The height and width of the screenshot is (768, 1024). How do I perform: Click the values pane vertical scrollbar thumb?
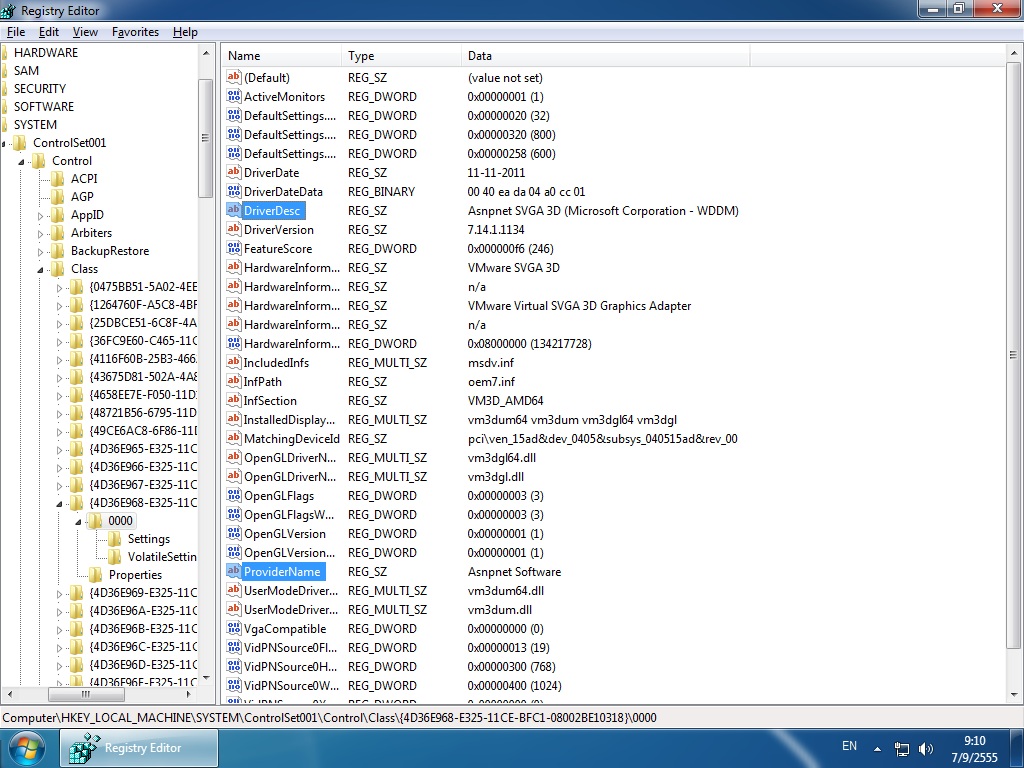1013,355
